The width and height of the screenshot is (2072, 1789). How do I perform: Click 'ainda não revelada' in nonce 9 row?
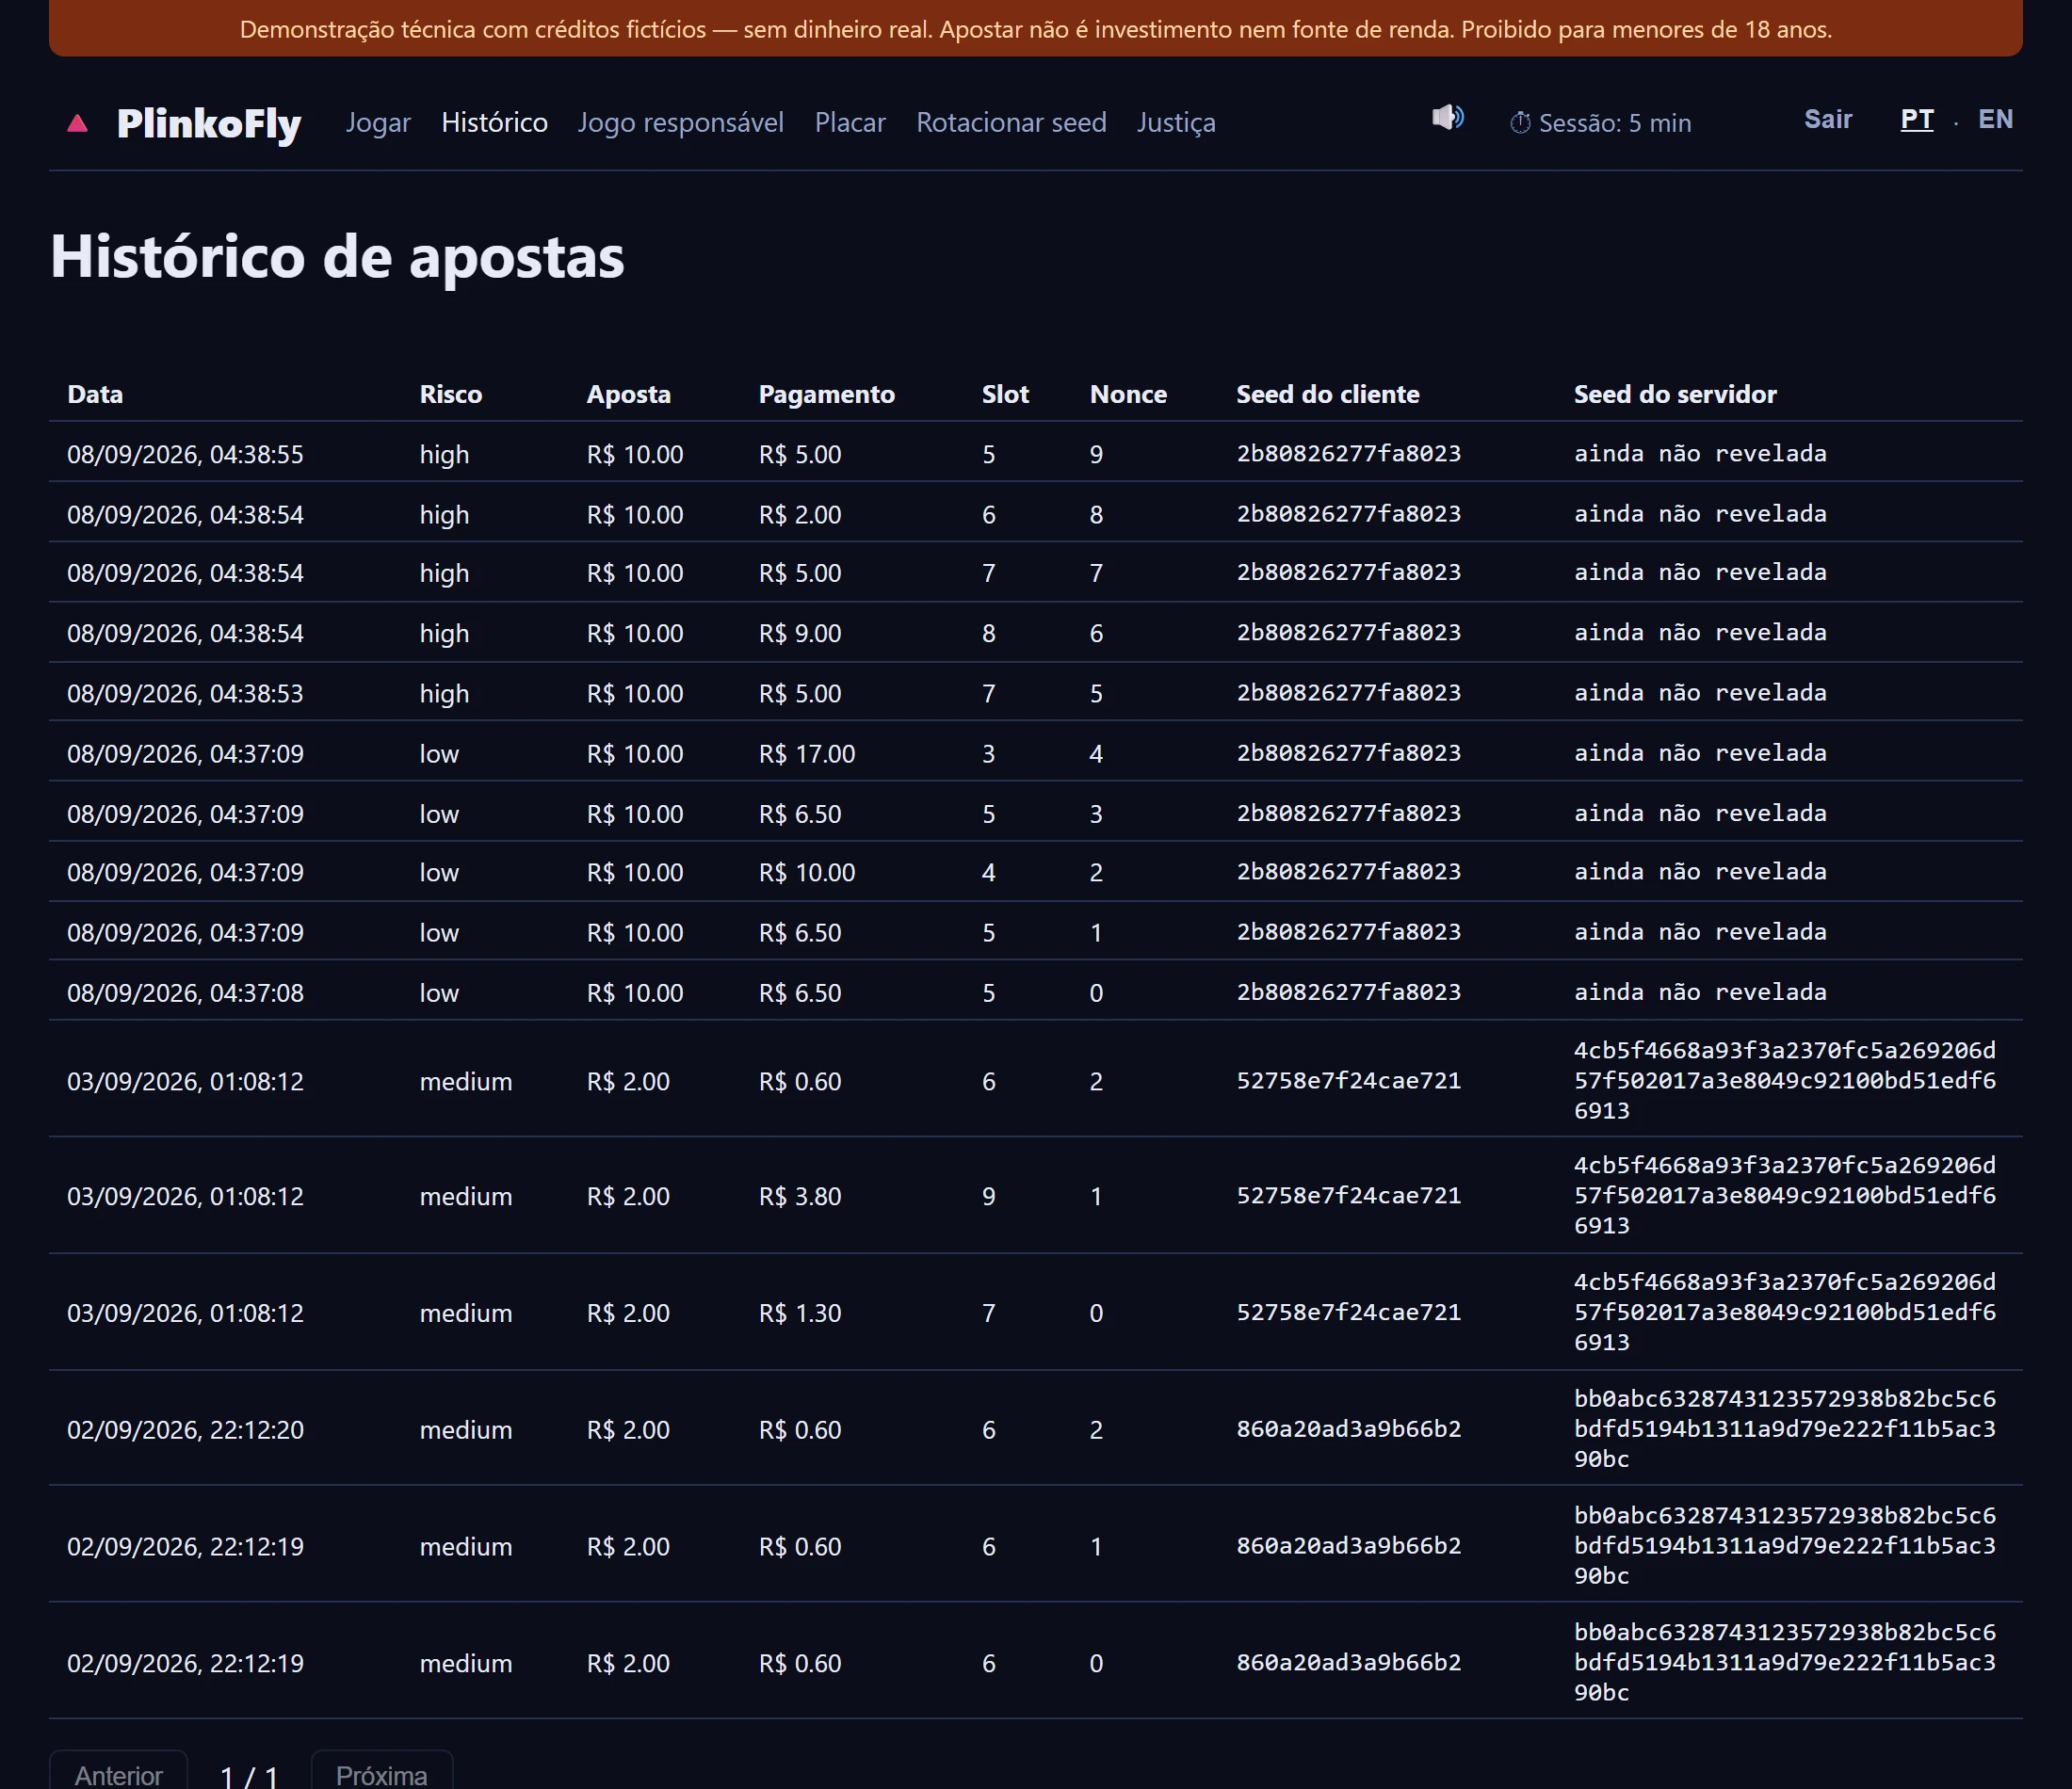(1700, 453)
